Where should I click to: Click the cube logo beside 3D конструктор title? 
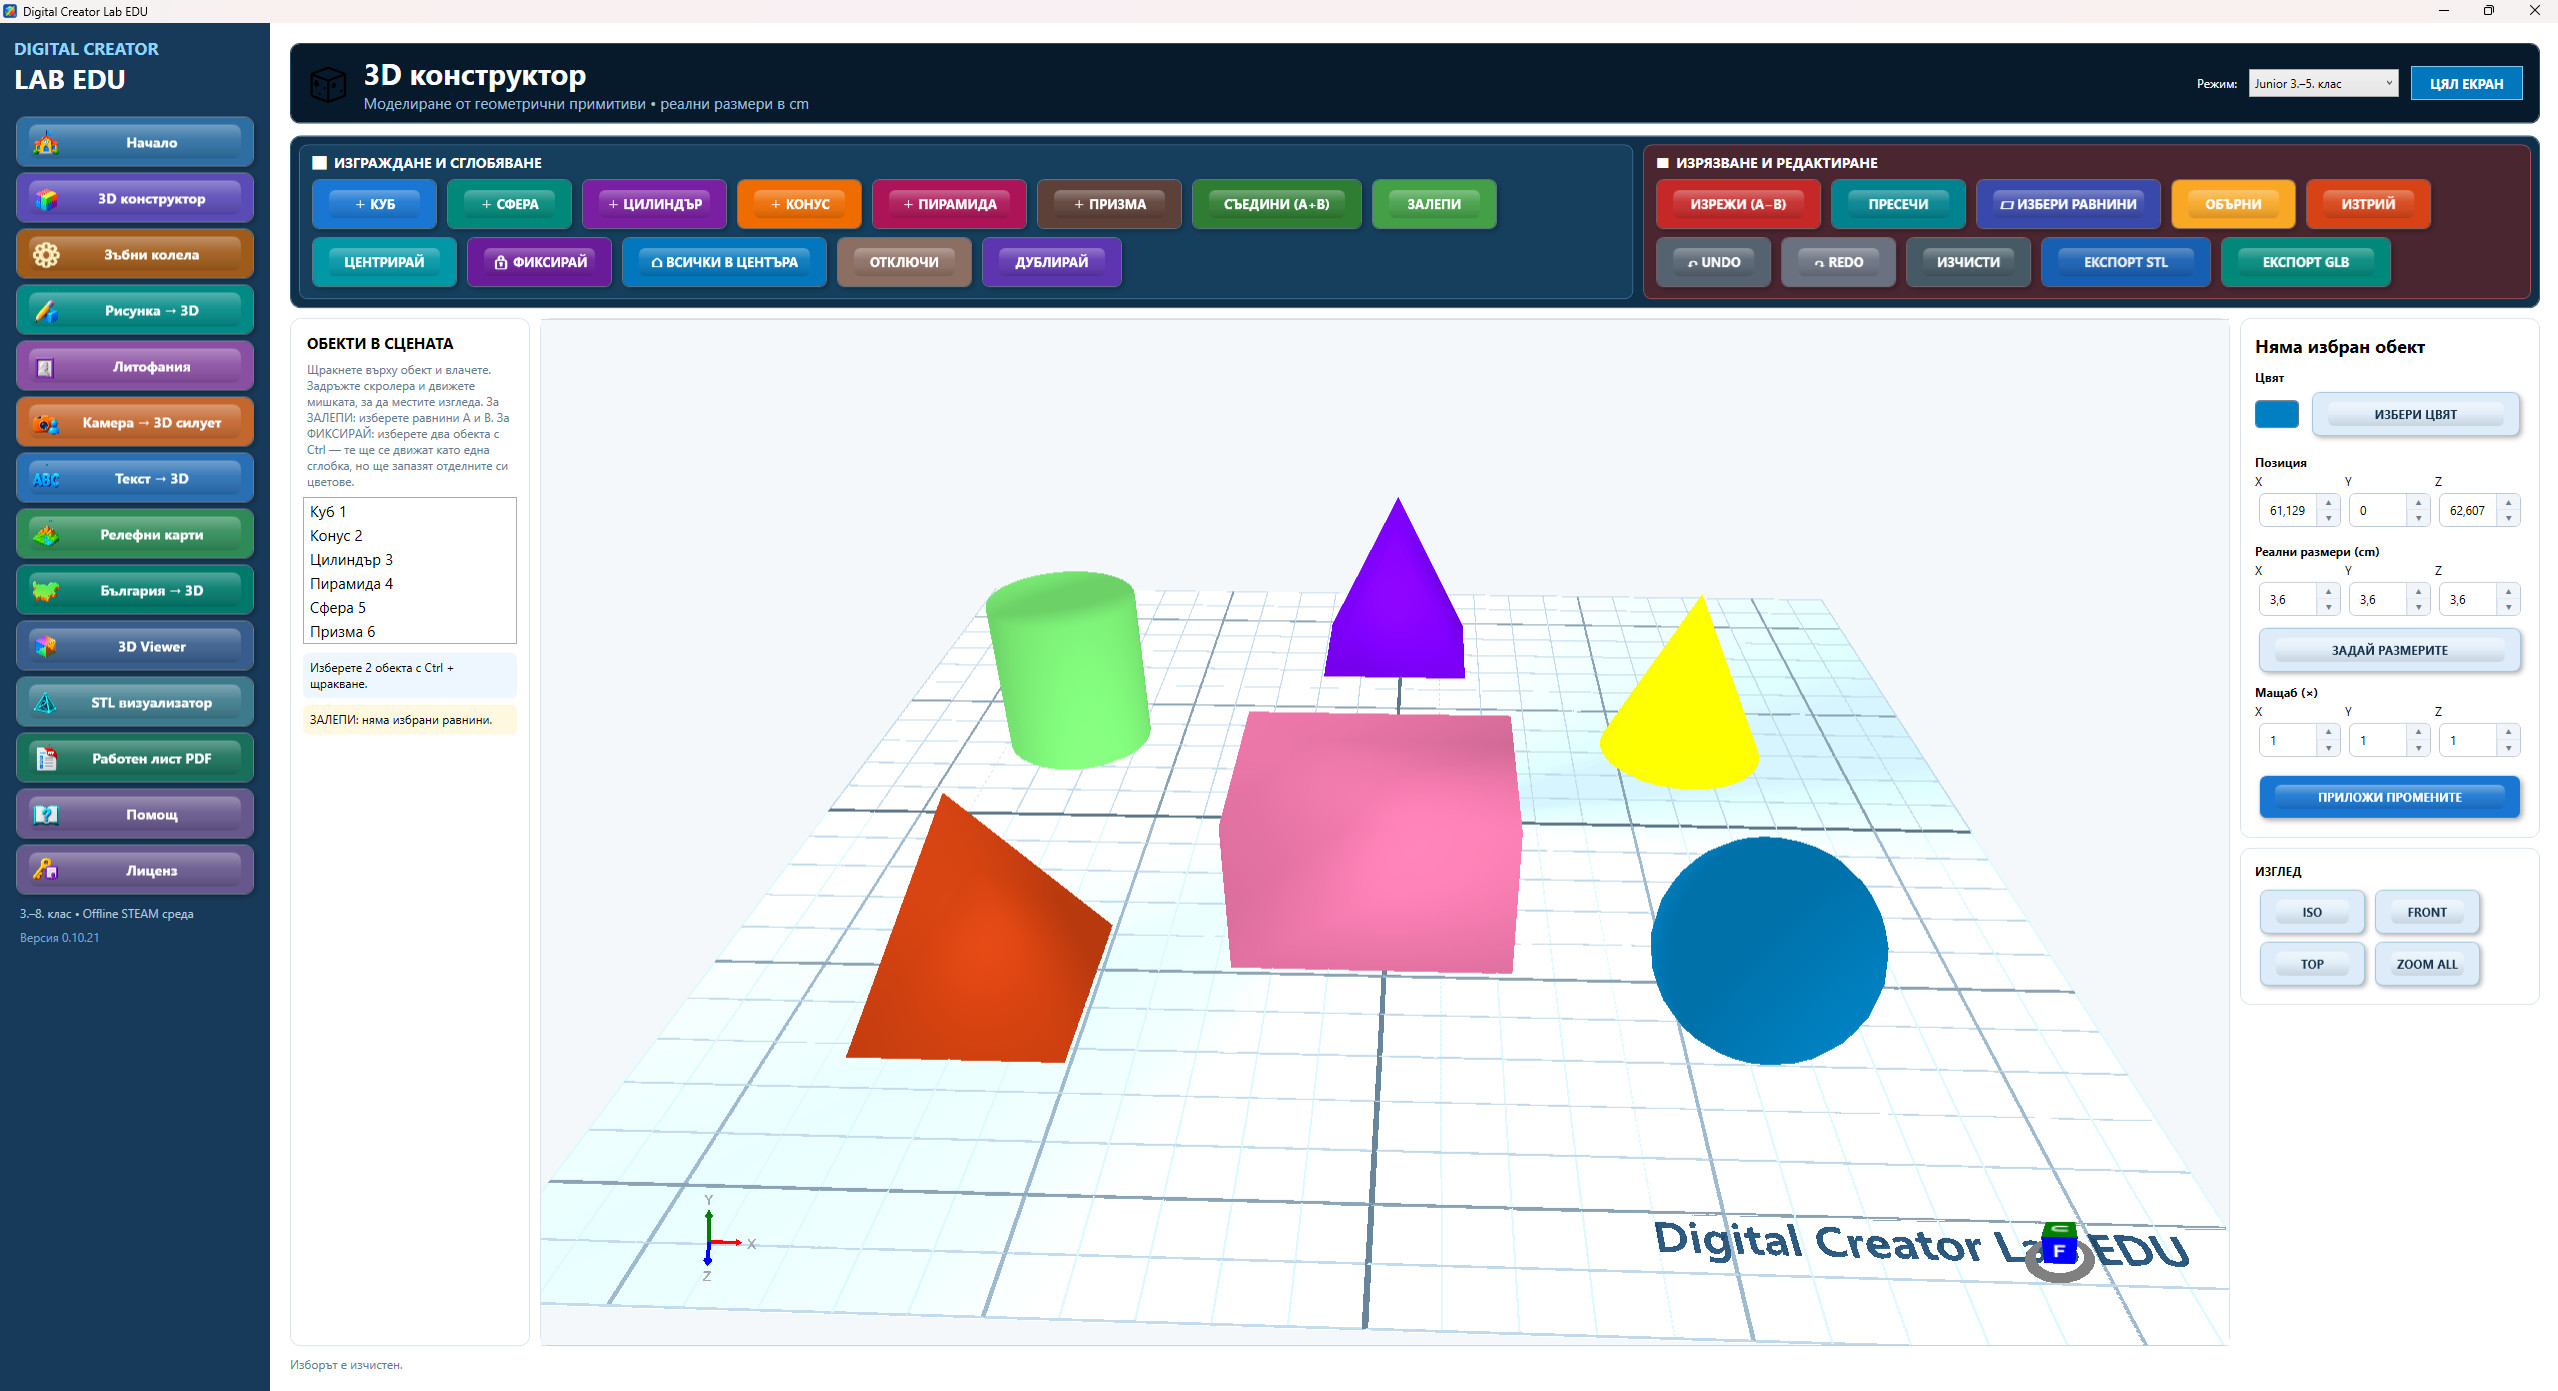(328, 85)
